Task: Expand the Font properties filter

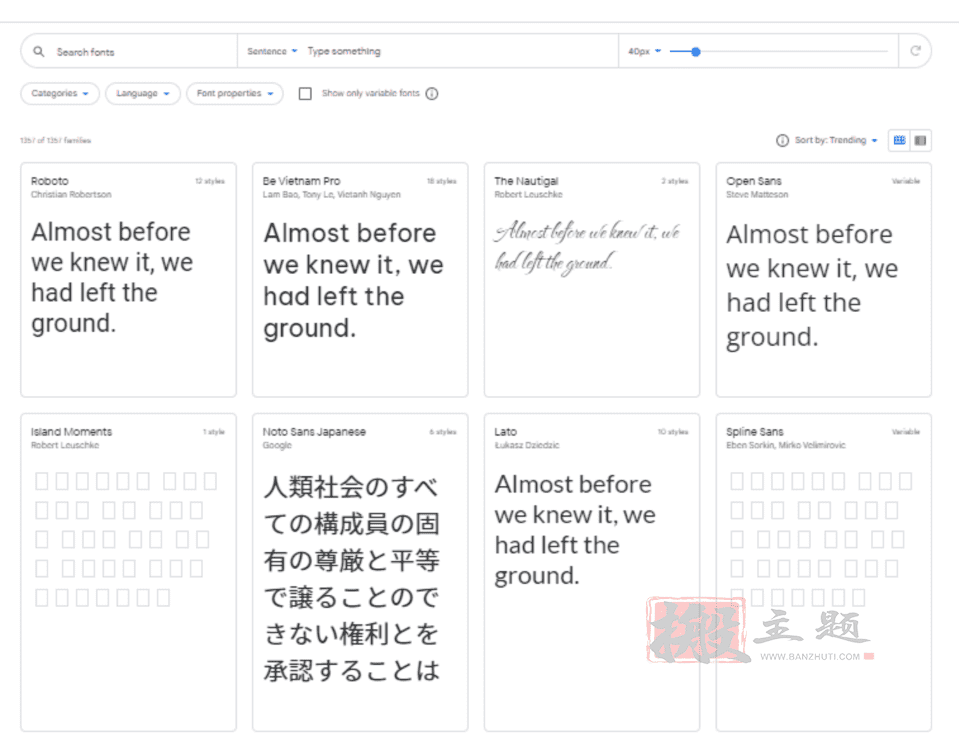Action: [235, 94]
